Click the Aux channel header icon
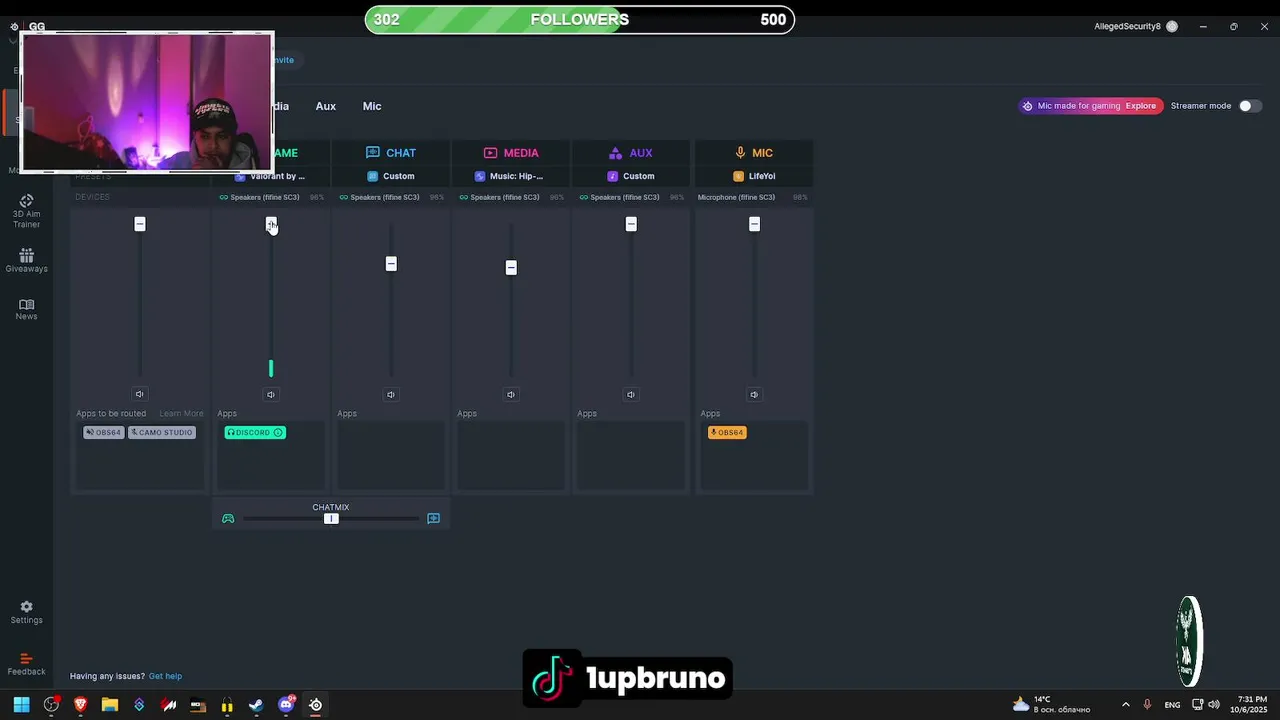1280x720 pixels. coord(615,153)
